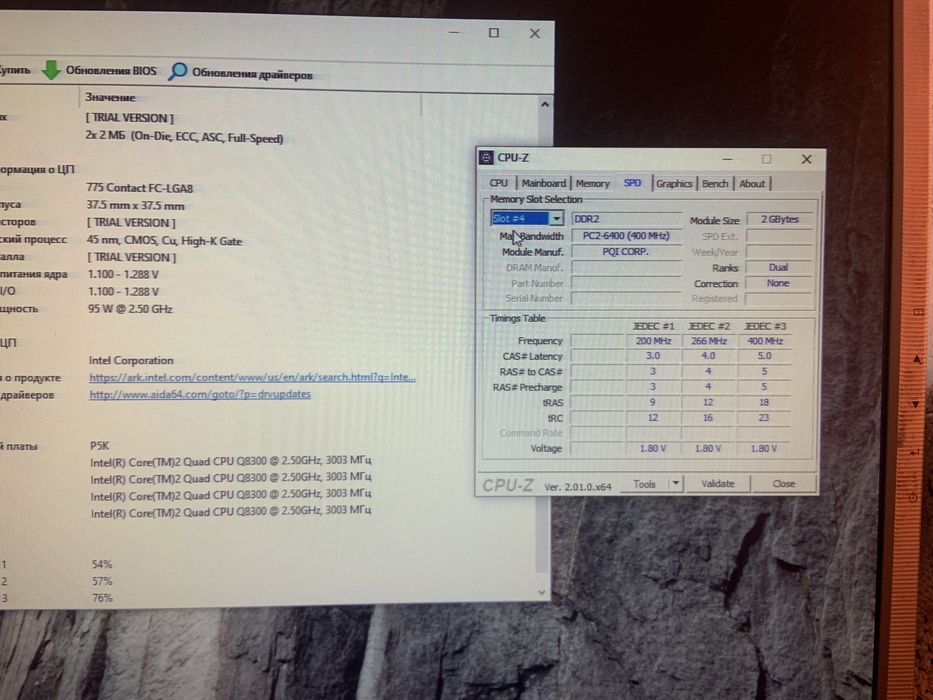Minimize the CPU-Z window
Image resolution: width=933 pixels, height=700 pixels.
click(x=727, y=159)
